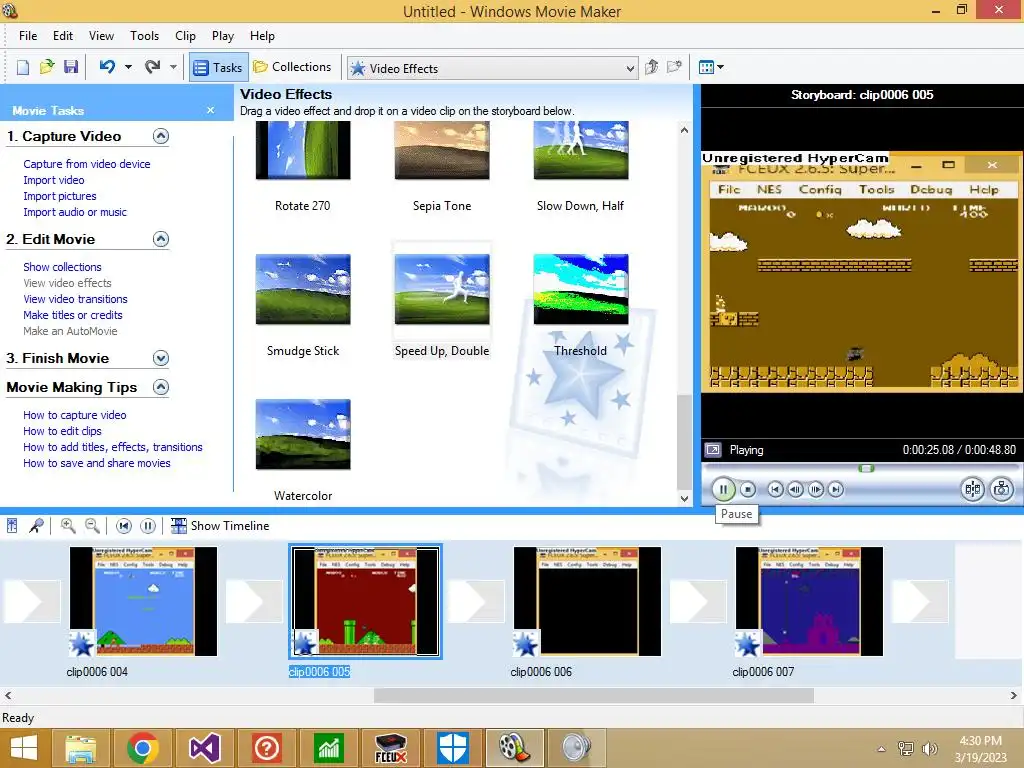
Task: Create a new project with the toolbar icon
Action: pos(22,67)
